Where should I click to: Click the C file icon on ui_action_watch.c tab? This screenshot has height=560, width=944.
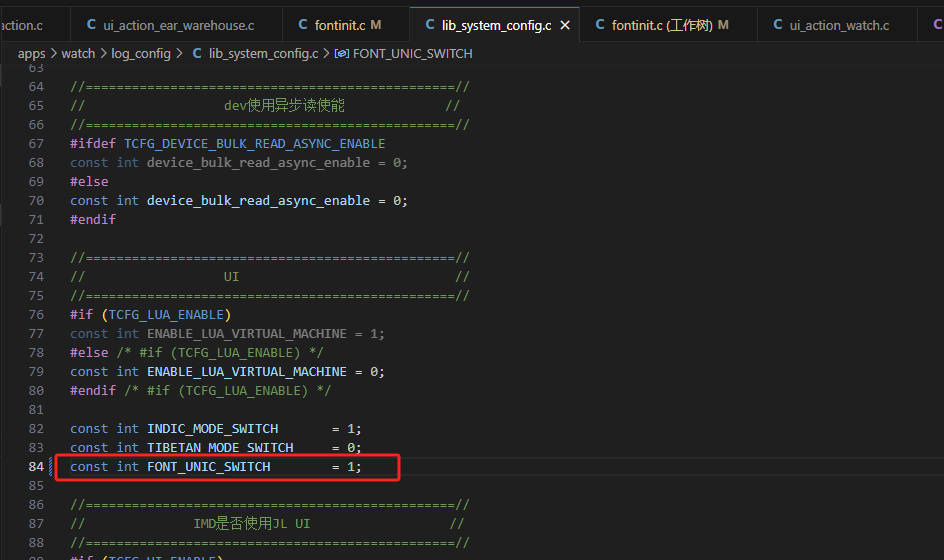778,25
